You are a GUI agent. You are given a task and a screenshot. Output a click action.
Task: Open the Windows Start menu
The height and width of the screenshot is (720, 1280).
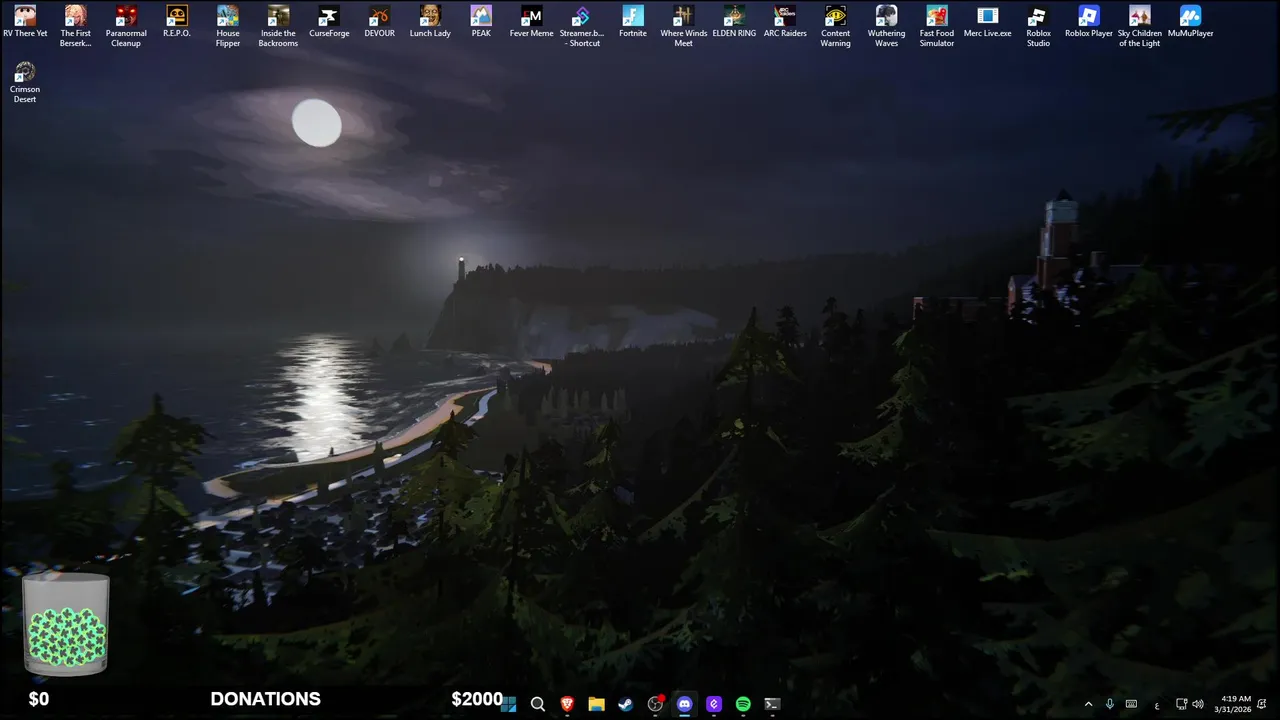pyautogui.click(x=509, y=704)
